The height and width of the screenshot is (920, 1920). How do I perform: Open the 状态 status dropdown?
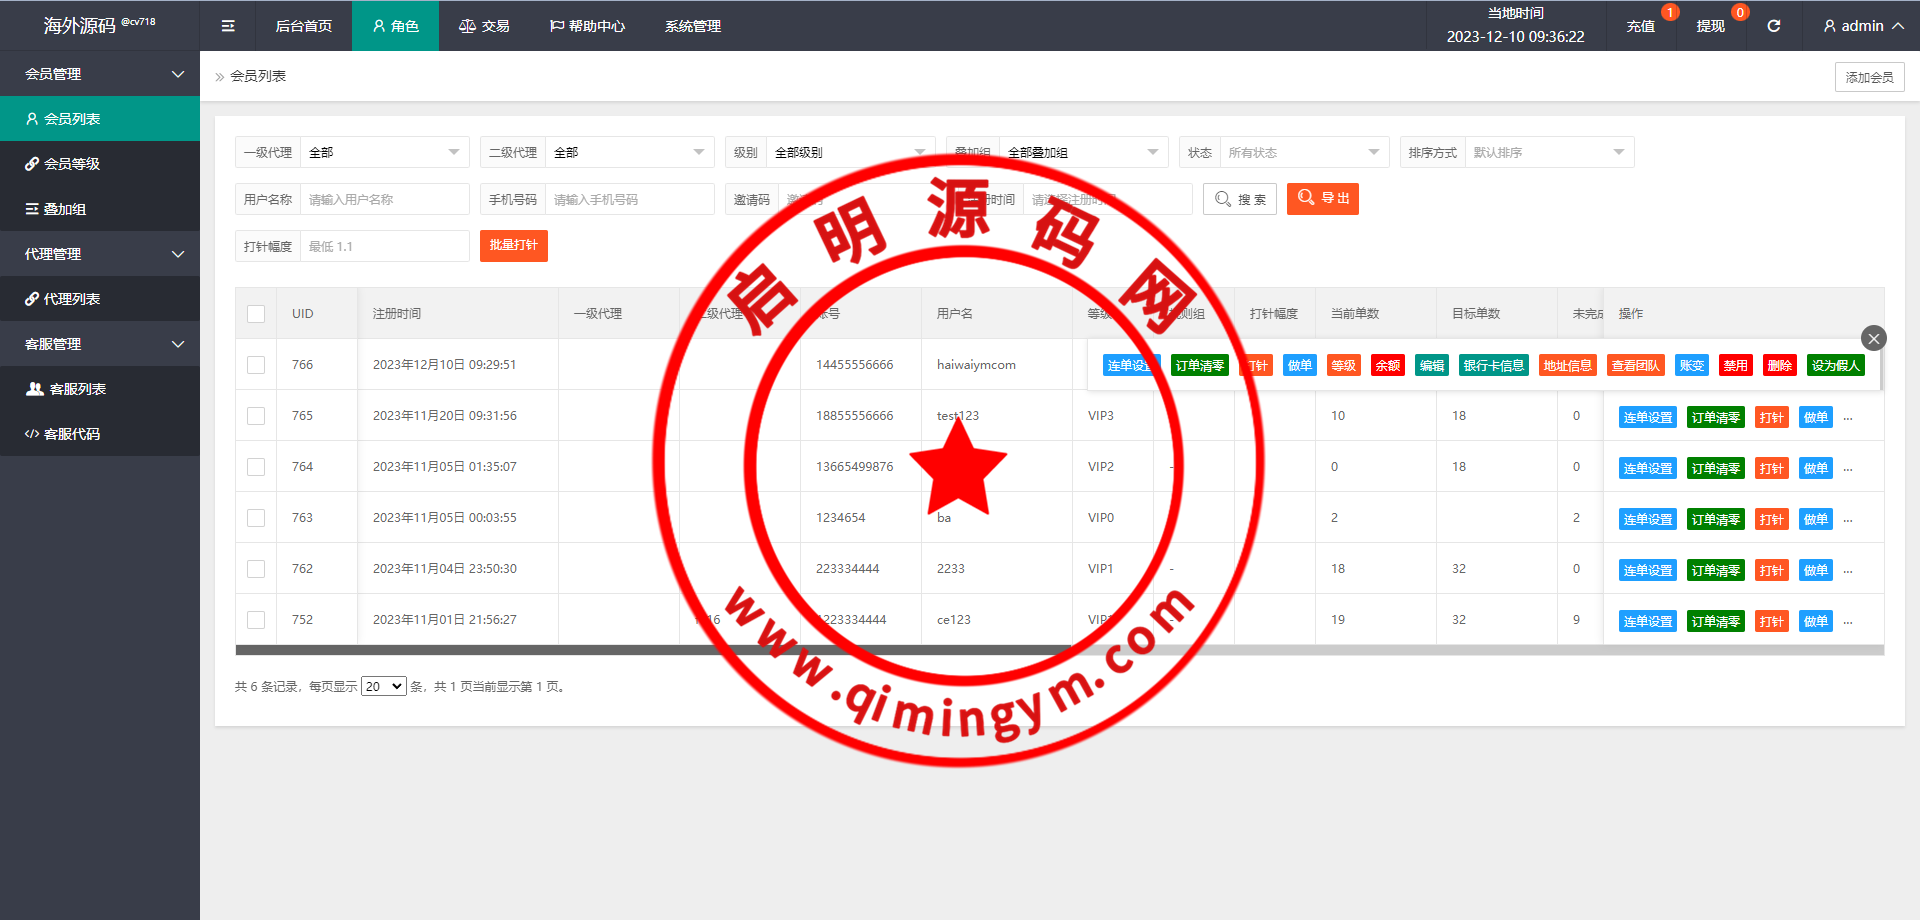tap(1303, 153)
